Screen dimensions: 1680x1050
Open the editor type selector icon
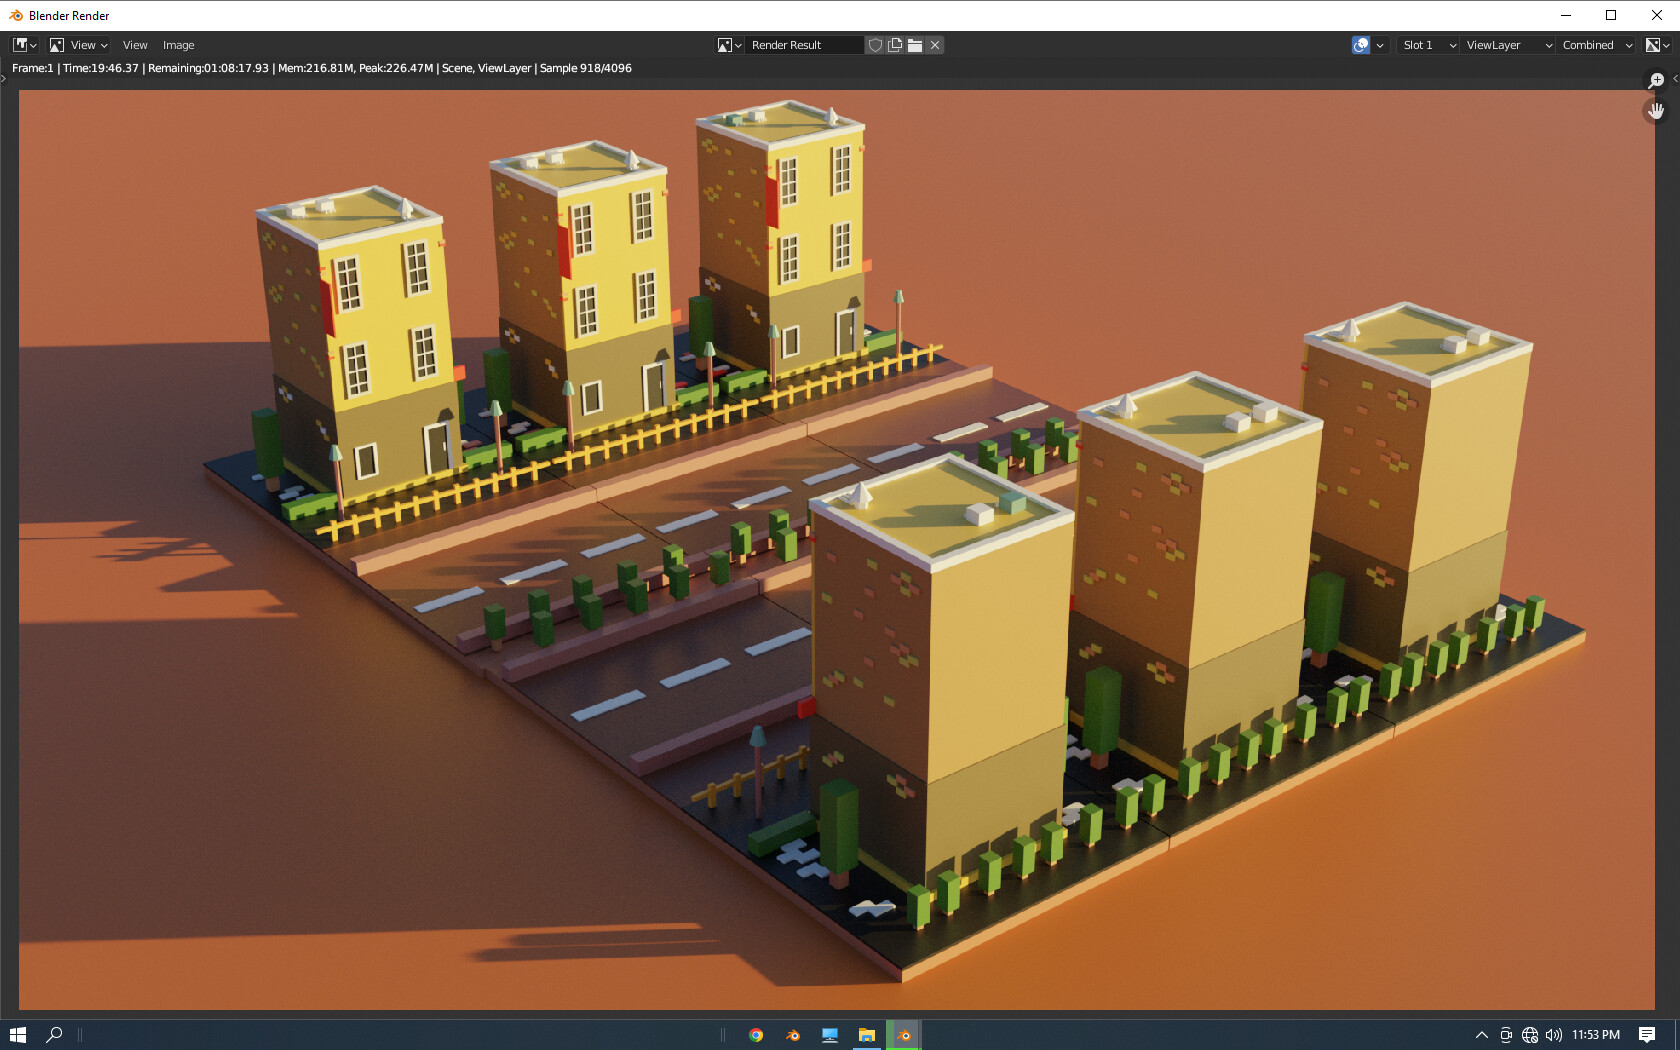tap(20, 44)
